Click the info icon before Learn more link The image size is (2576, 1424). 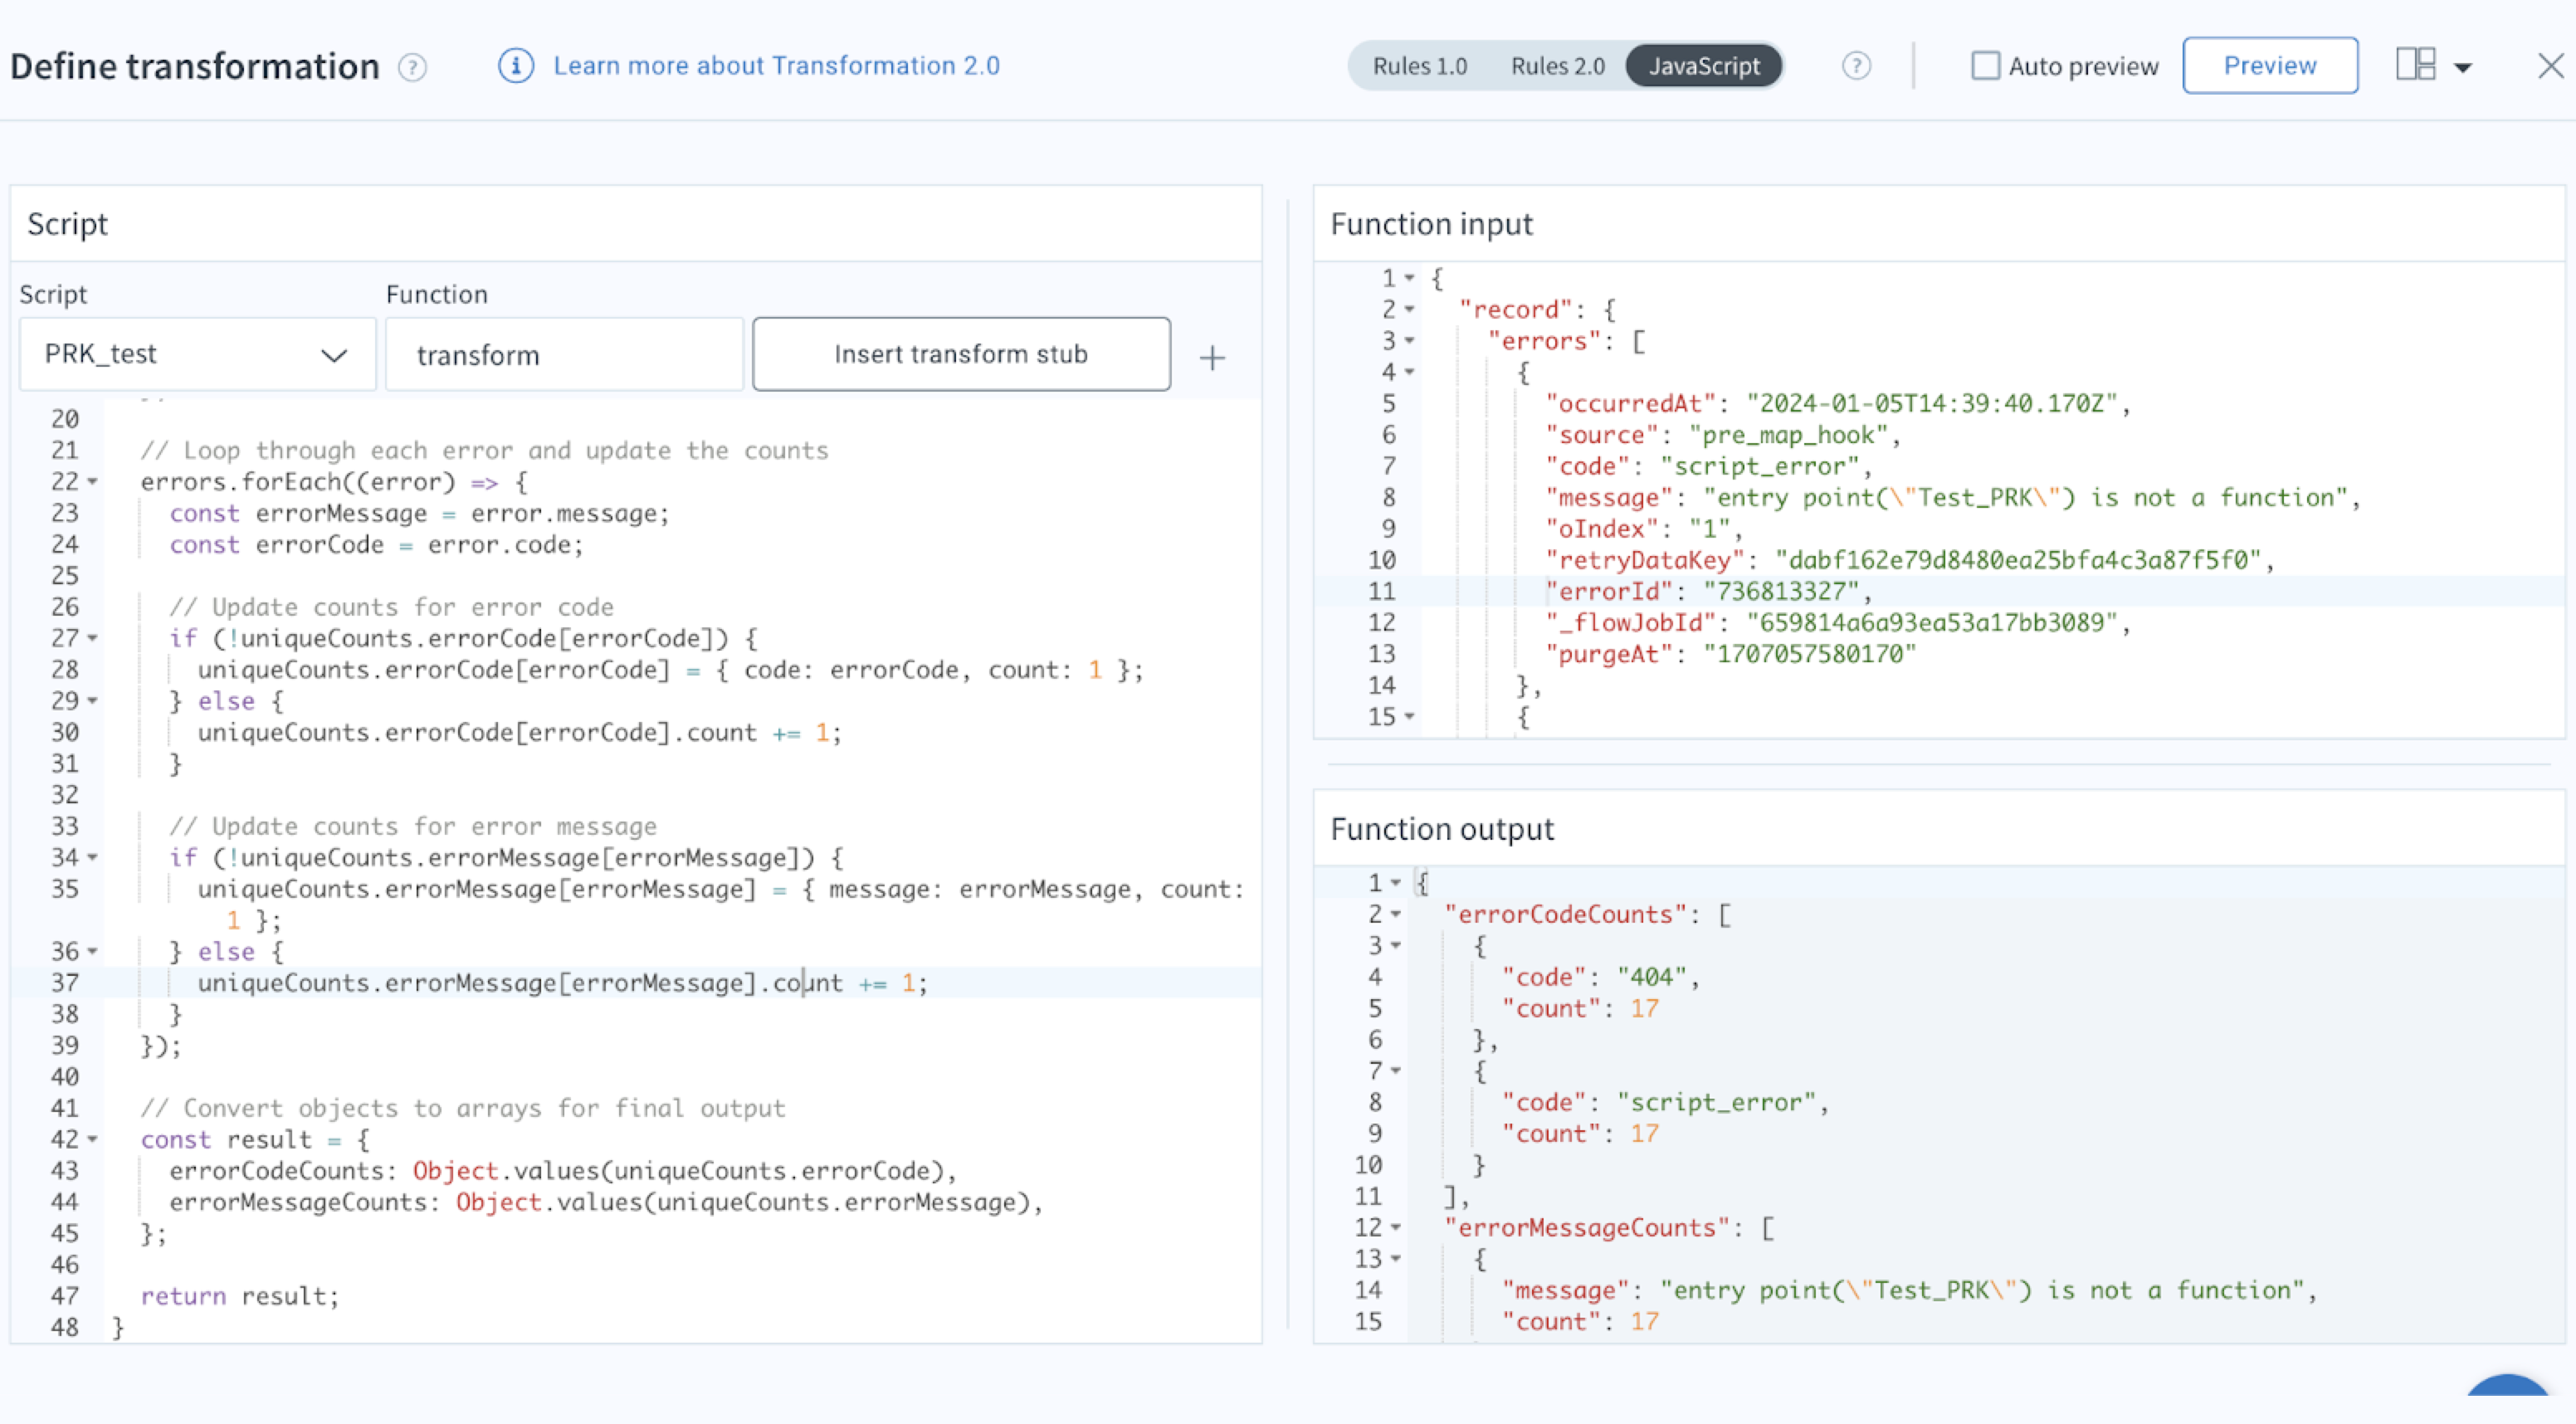pos(516,66)
